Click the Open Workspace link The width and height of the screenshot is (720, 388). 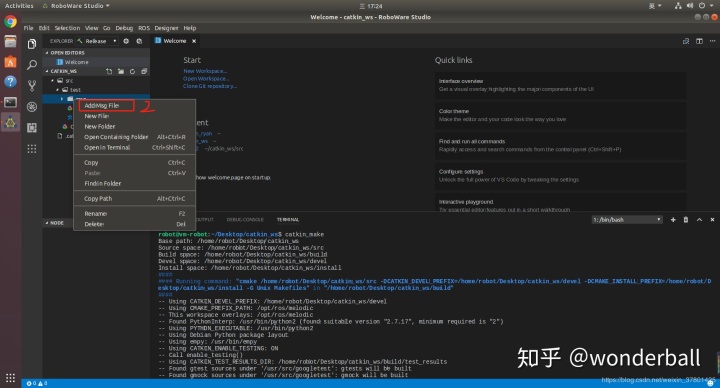coord(206,79)
